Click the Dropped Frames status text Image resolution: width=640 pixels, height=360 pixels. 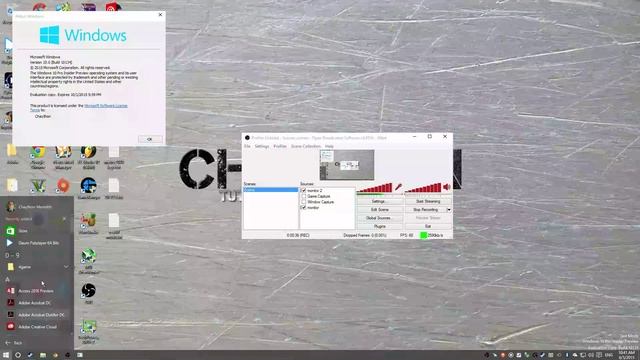click(x=364, y=236)
